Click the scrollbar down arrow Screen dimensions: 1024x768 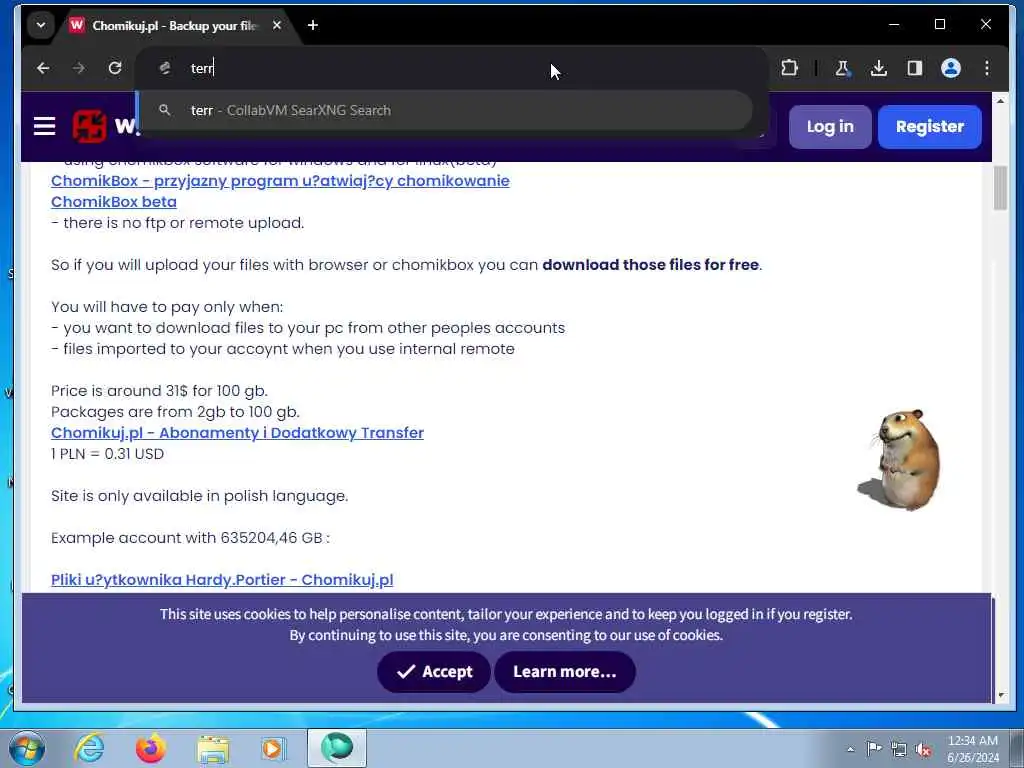coord(1002,696)
